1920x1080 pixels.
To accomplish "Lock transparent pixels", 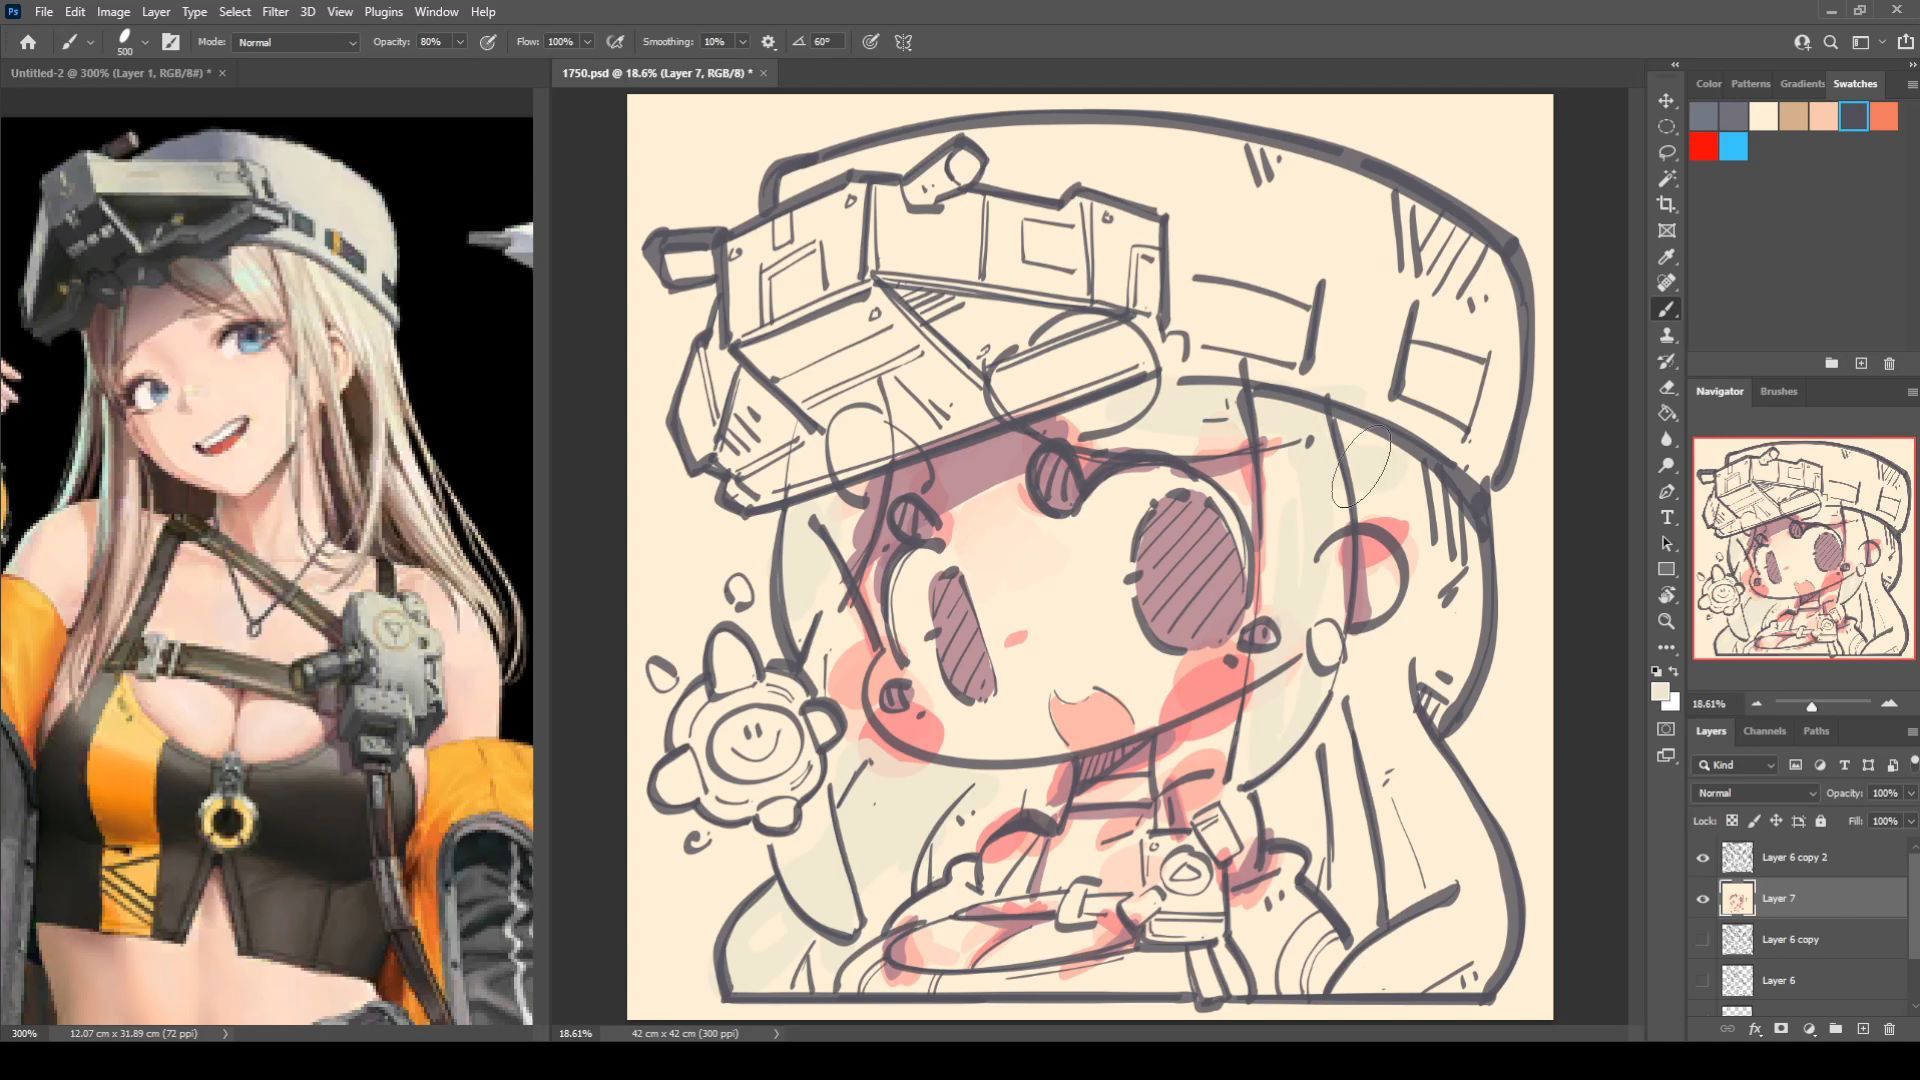I will [x=1732, y=821].
